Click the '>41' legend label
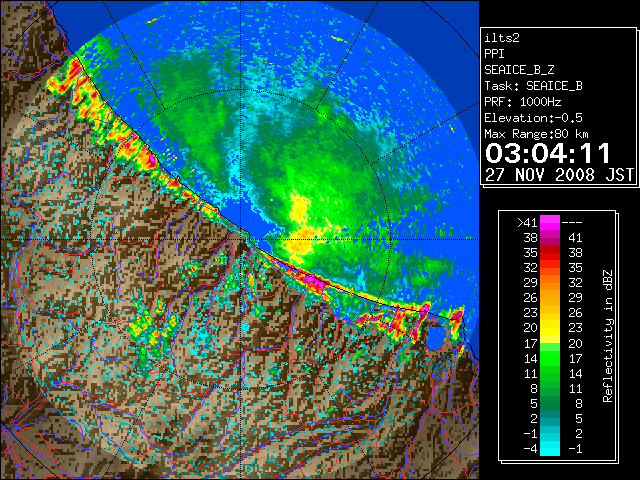640x480 pixels. [x=527, y=223]
